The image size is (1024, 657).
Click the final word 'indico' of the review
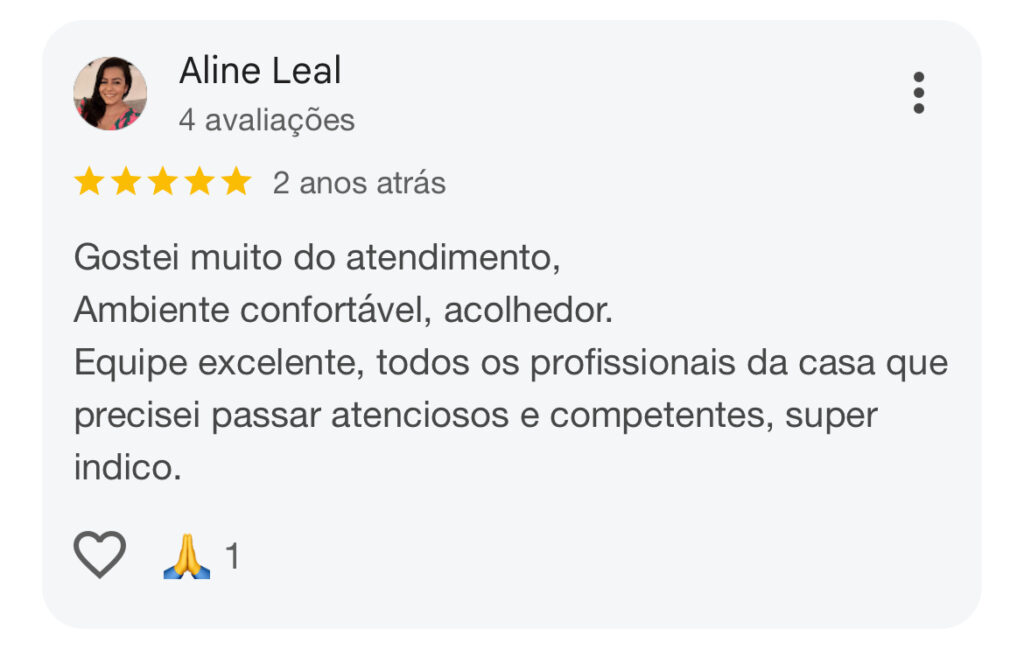click(124, 467)
